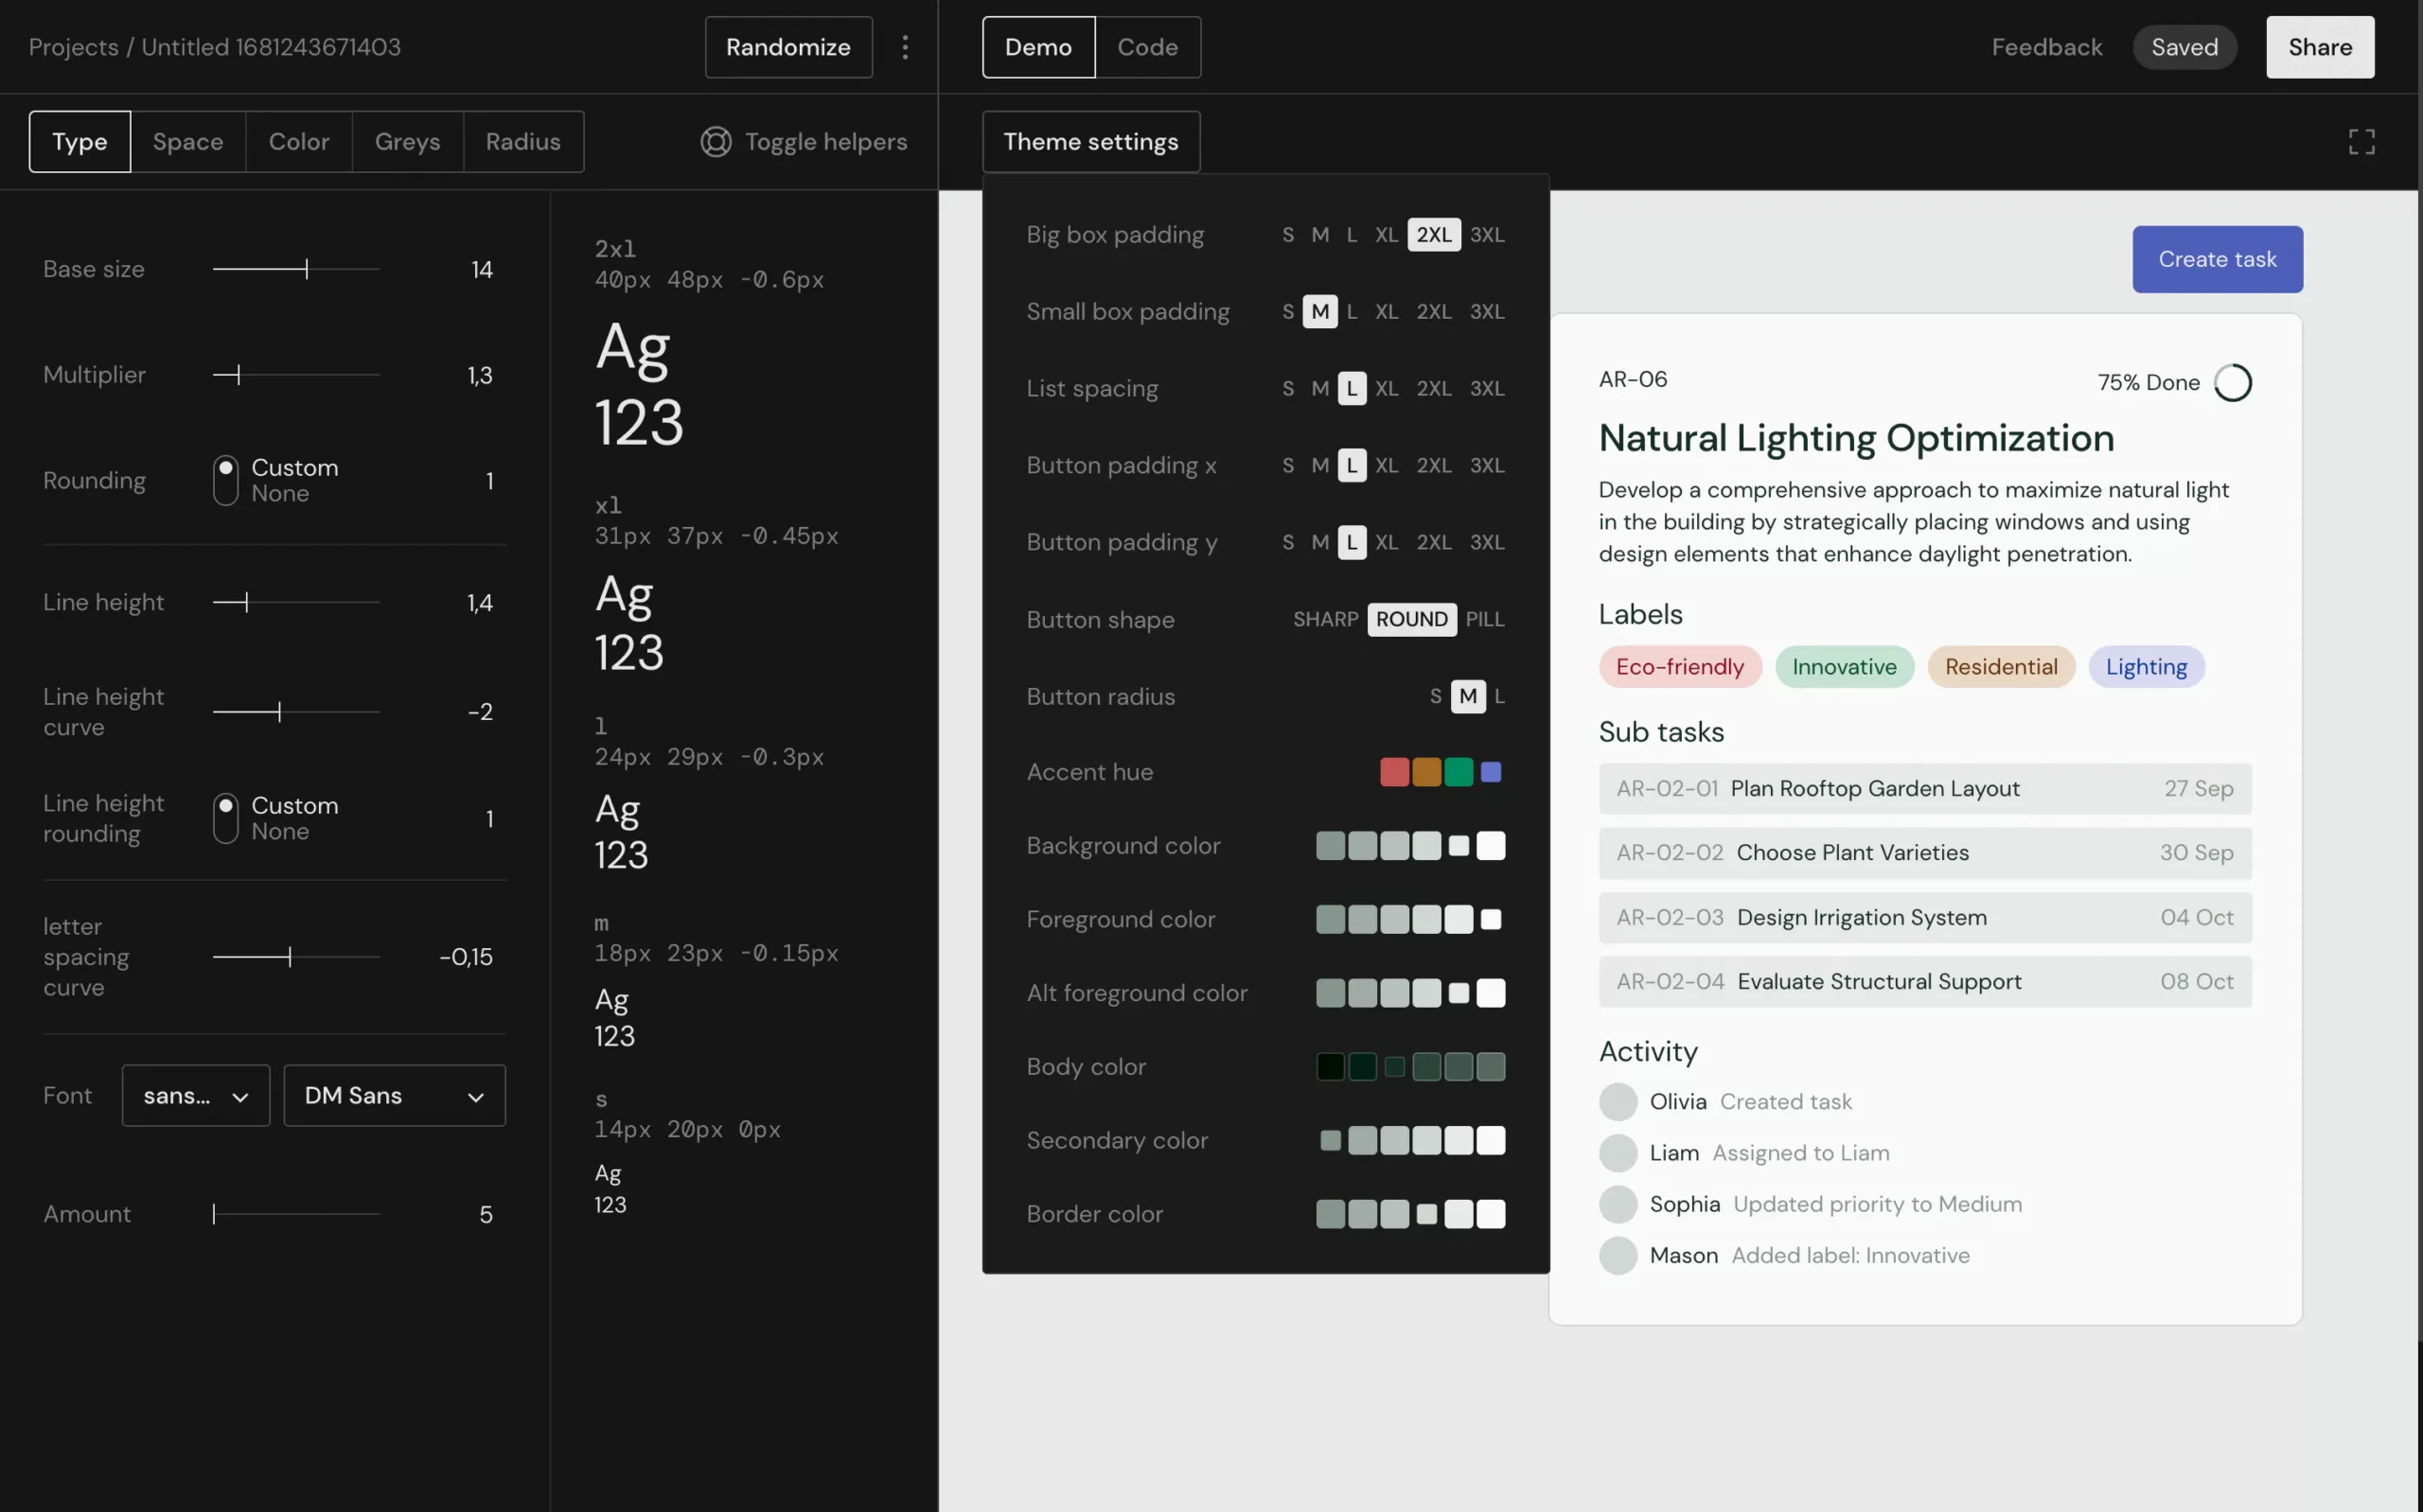The width and height of the screenshot is (2423, 1512).
Task: Toggle the Line height rounding switch
Action: tap(226, 818)
